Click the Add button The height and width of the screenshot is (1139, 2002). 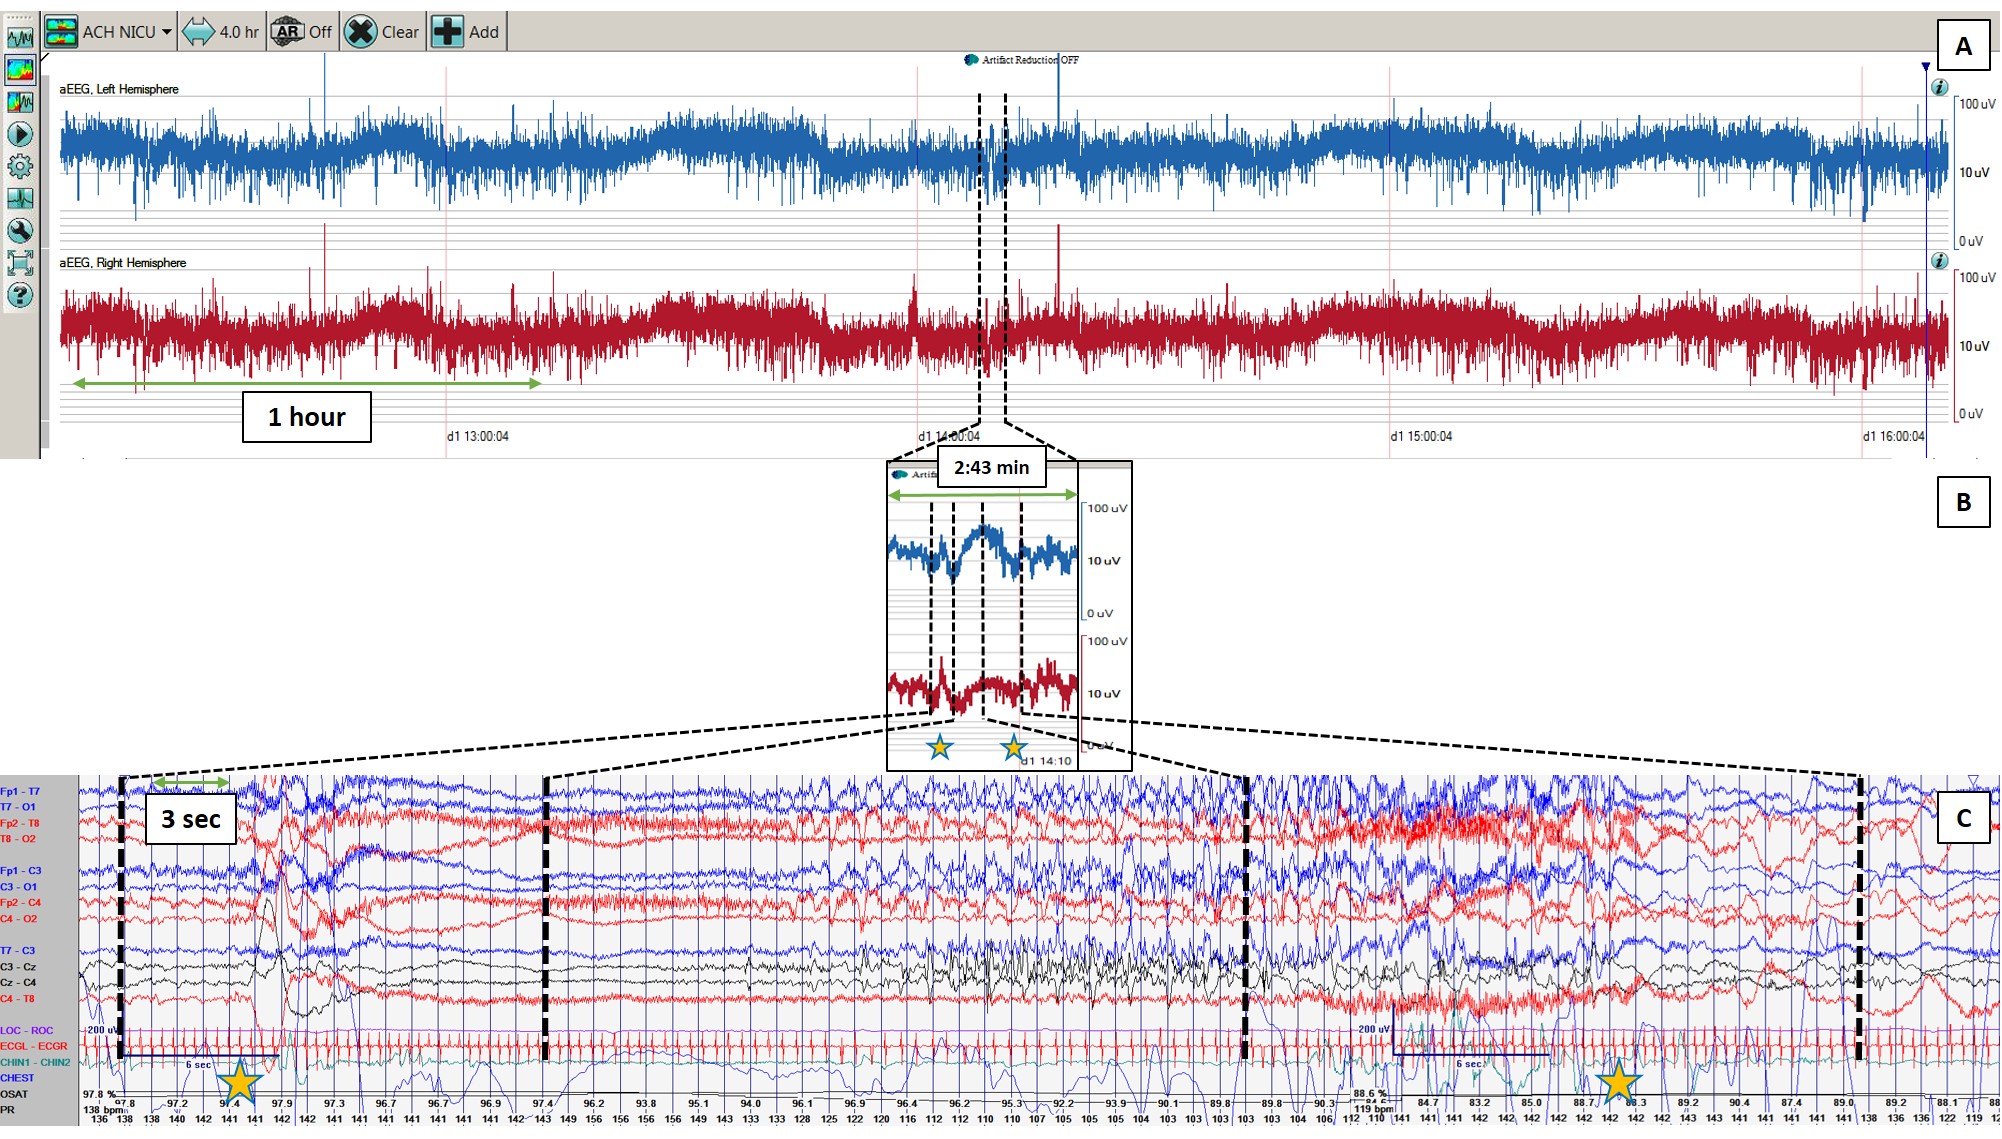466,32
